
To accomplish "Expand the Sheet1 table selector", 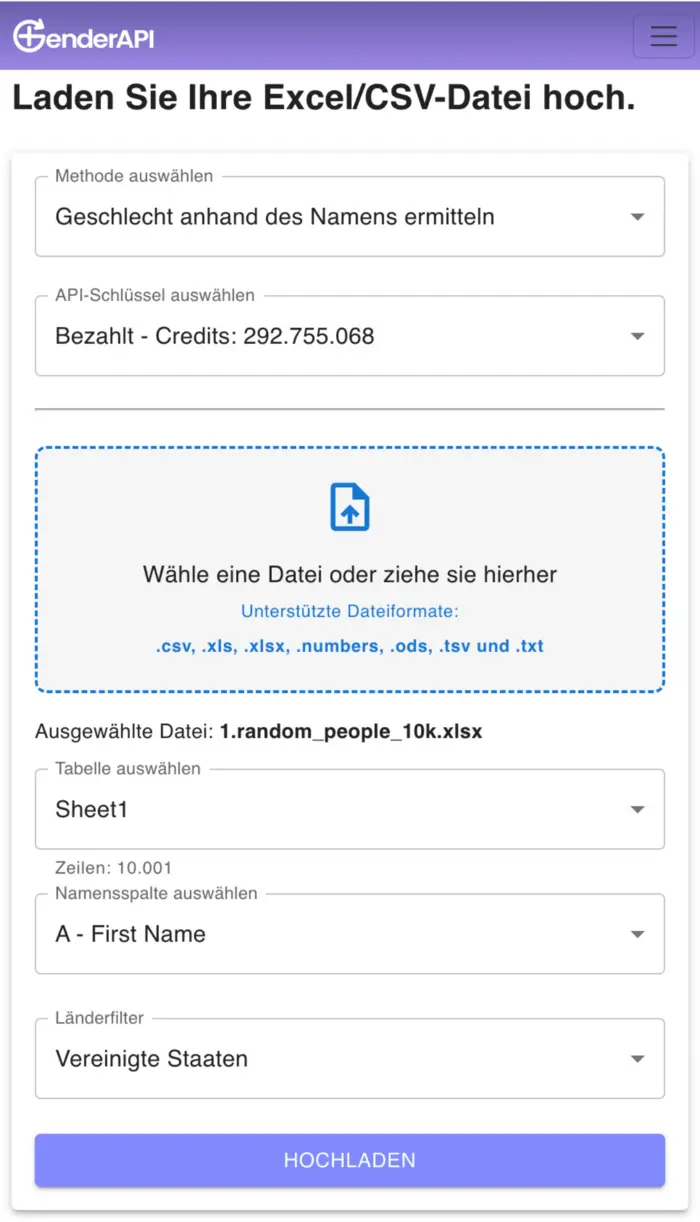I will click(92, 810).
